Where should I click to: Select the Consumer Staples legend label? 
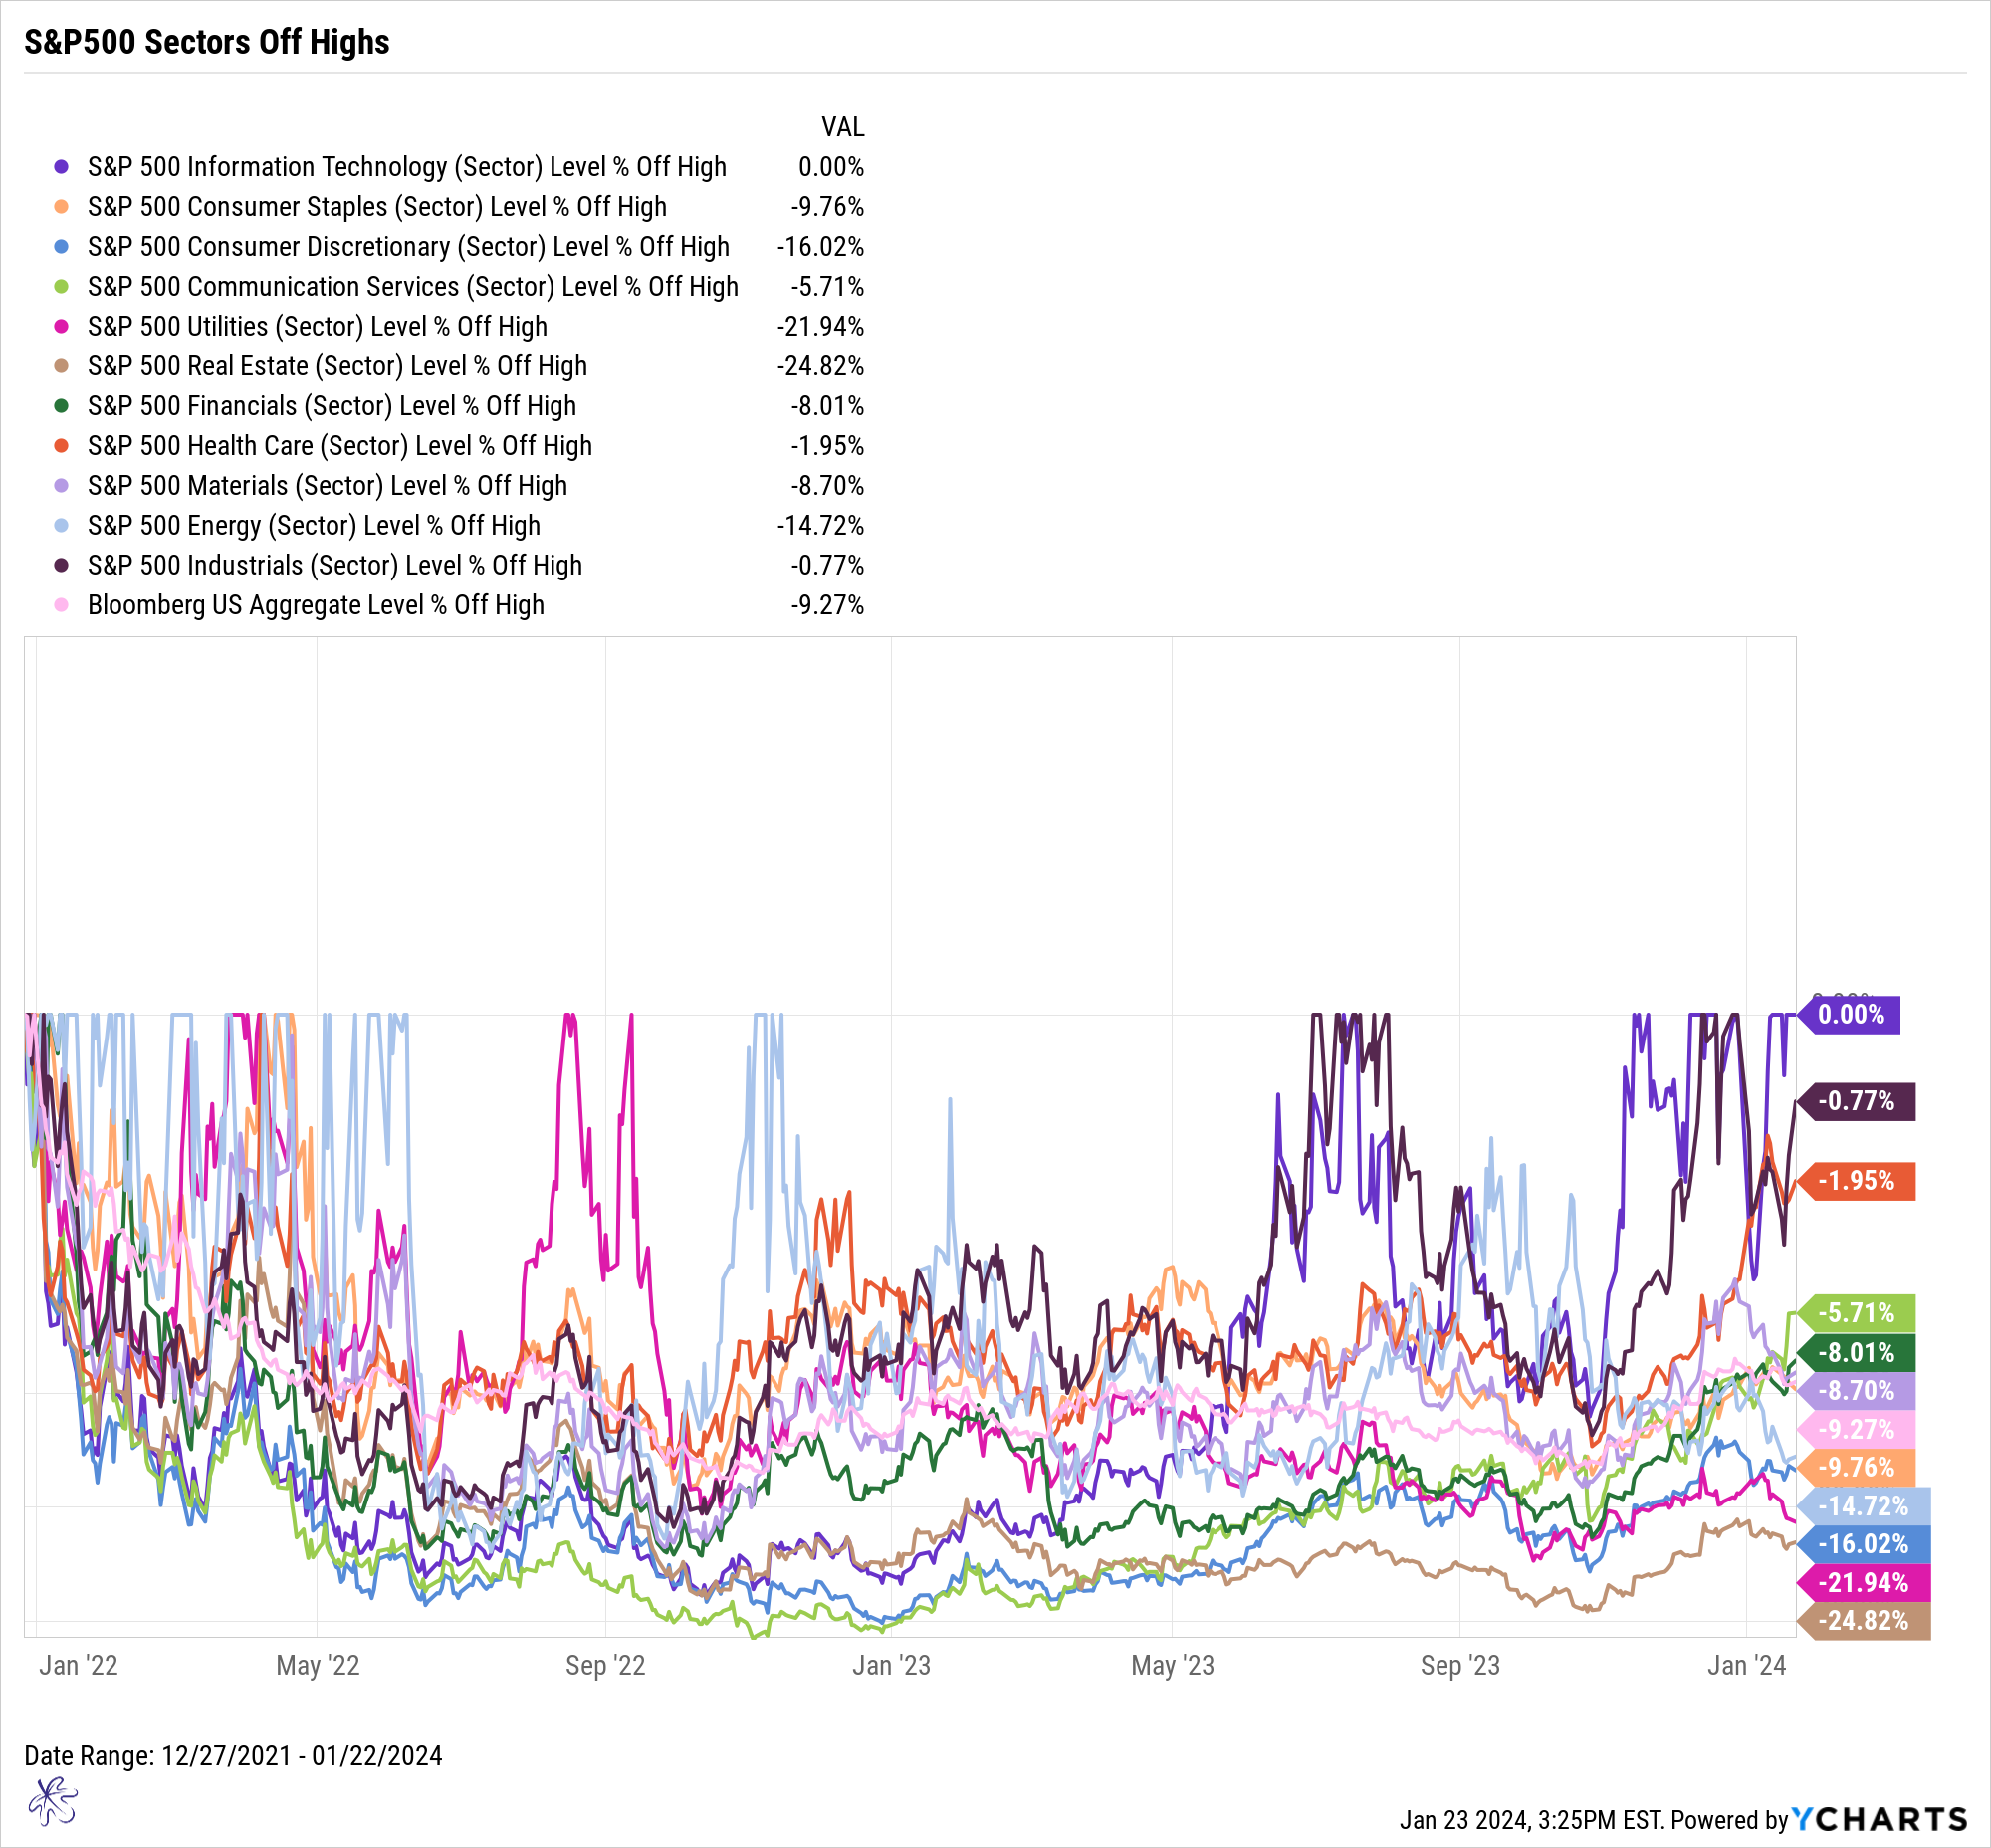pos(377,207)
